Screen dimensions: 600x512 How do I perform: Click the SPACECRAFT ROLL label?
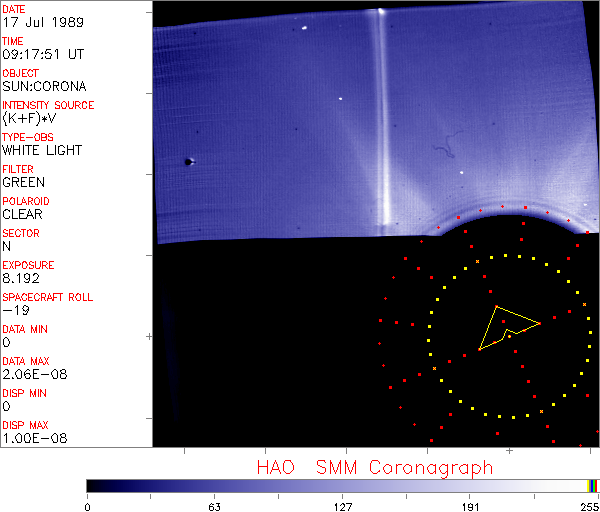(48, 297)
